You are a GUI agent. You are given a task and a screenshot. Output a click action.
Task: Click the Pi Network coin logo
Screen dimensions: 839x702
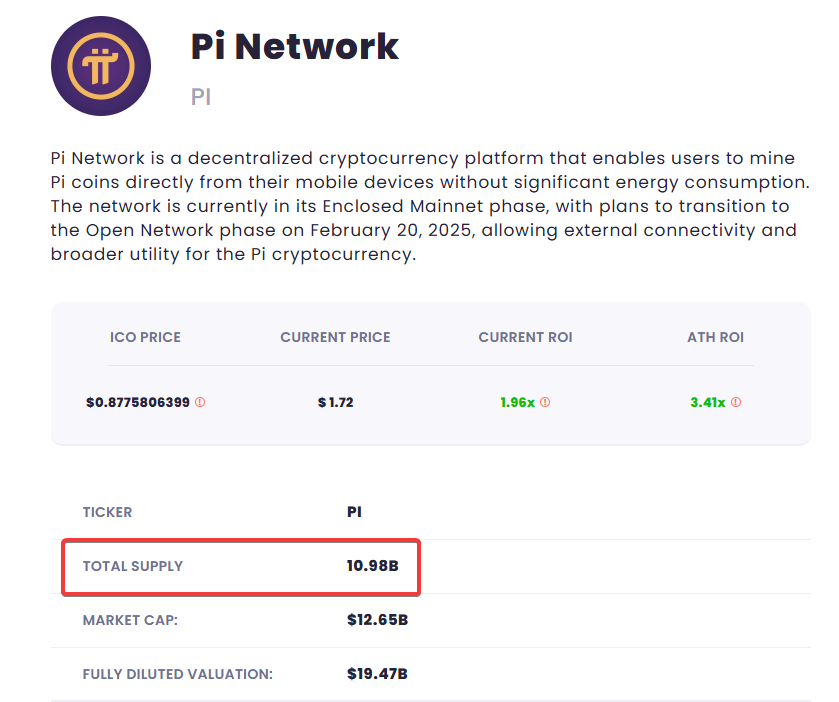(x=101, y=66)
